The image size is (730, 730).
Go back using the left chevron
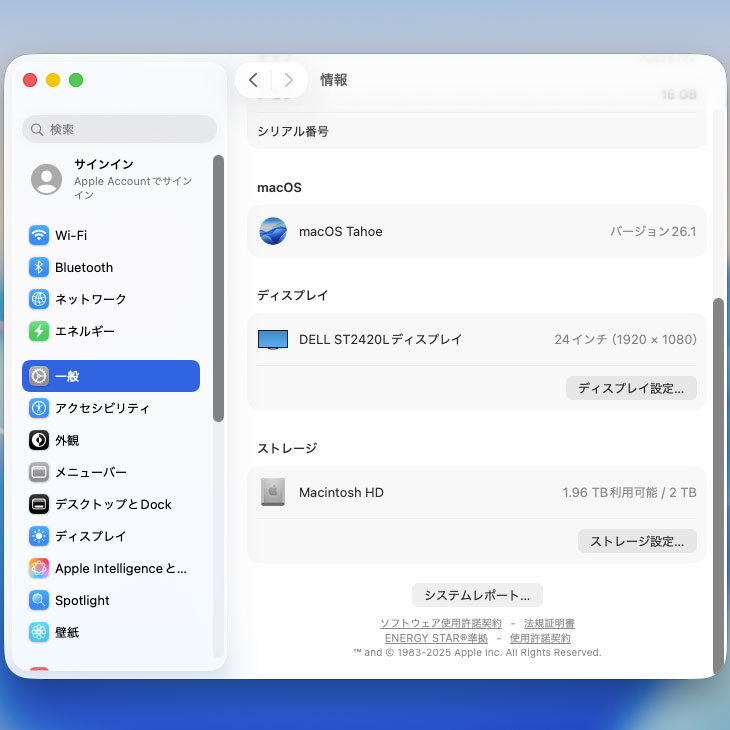tap(253, 80)
